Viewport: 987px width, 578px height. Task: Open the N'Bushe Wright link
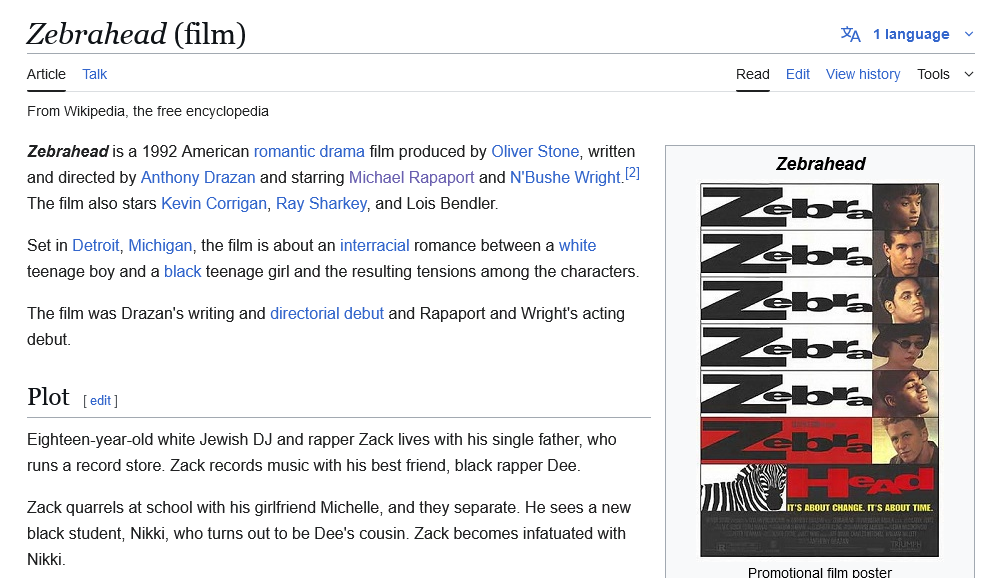tap(565, 178)
